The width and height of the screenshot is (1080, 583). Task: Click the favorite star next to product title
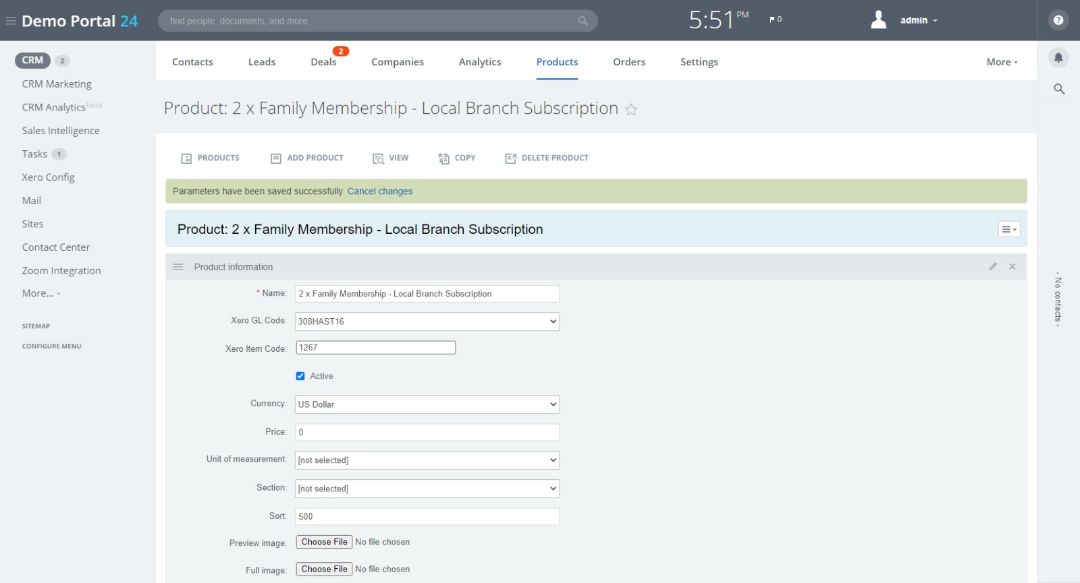631,110
